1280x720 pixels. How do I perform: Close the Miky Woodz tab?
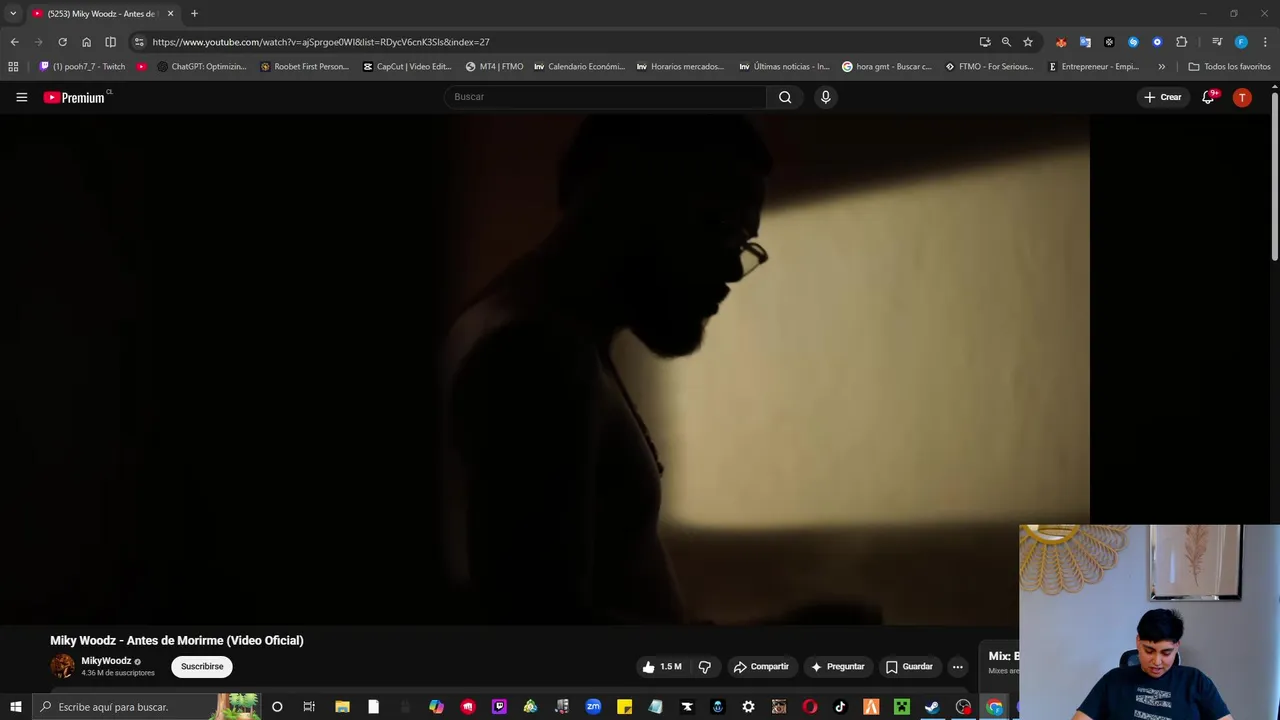point(170,14)
